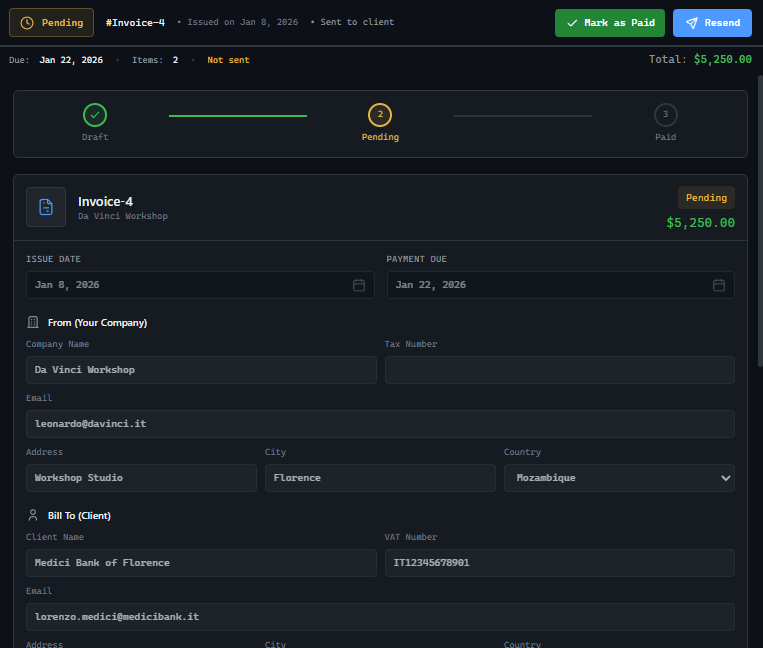Click the Invoice-4 card heading

[x=105, y=201]
